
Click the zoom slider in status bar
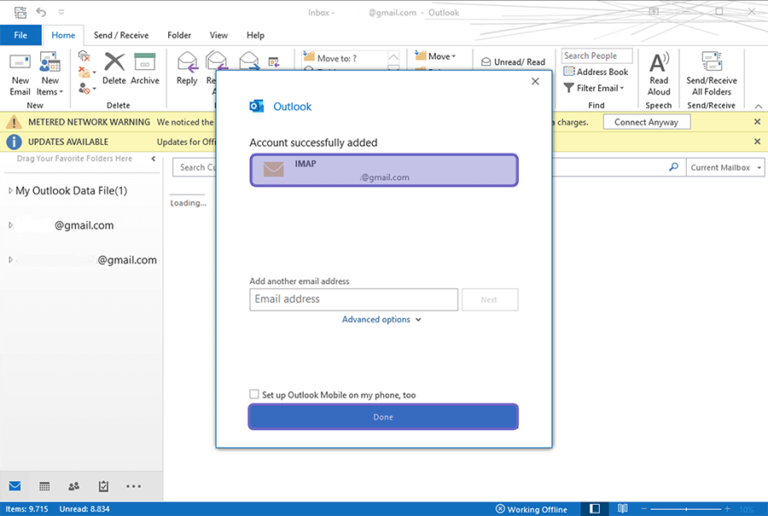(x=686, y=509)
